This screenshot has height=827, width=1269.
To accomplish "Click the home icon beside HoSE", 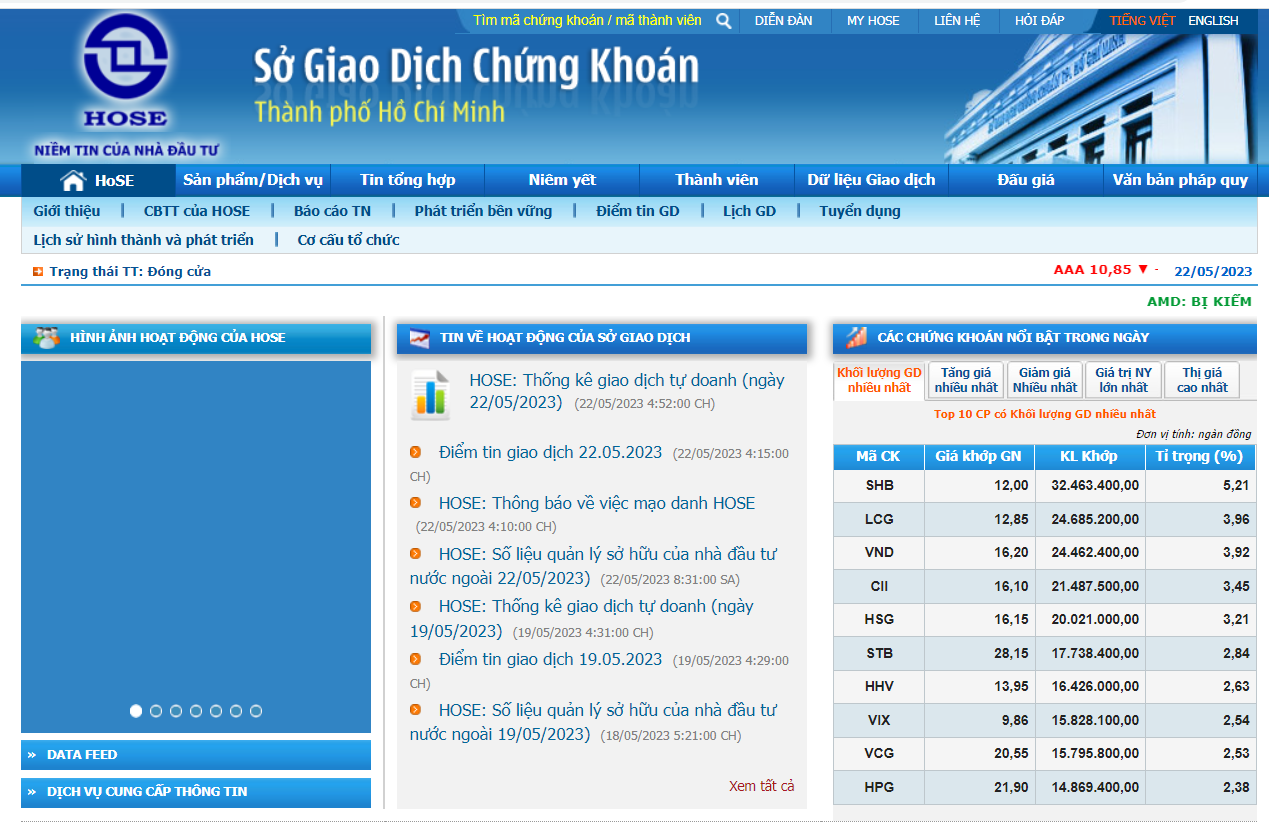I will click(x=73, y=181).
